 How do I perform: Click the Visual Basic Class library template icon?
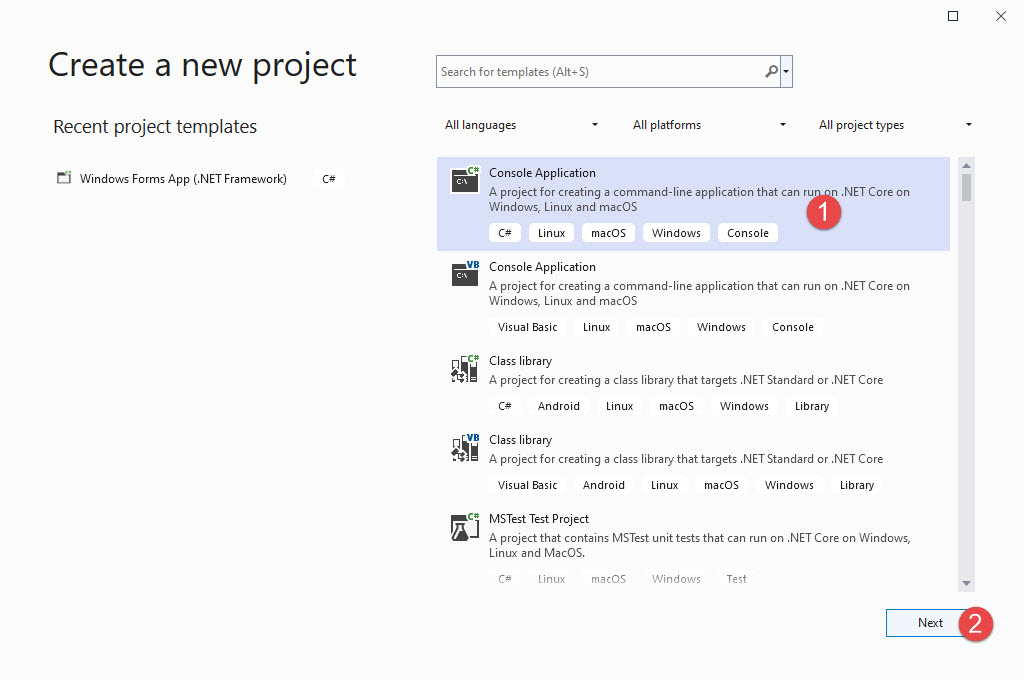coord(464,448)
